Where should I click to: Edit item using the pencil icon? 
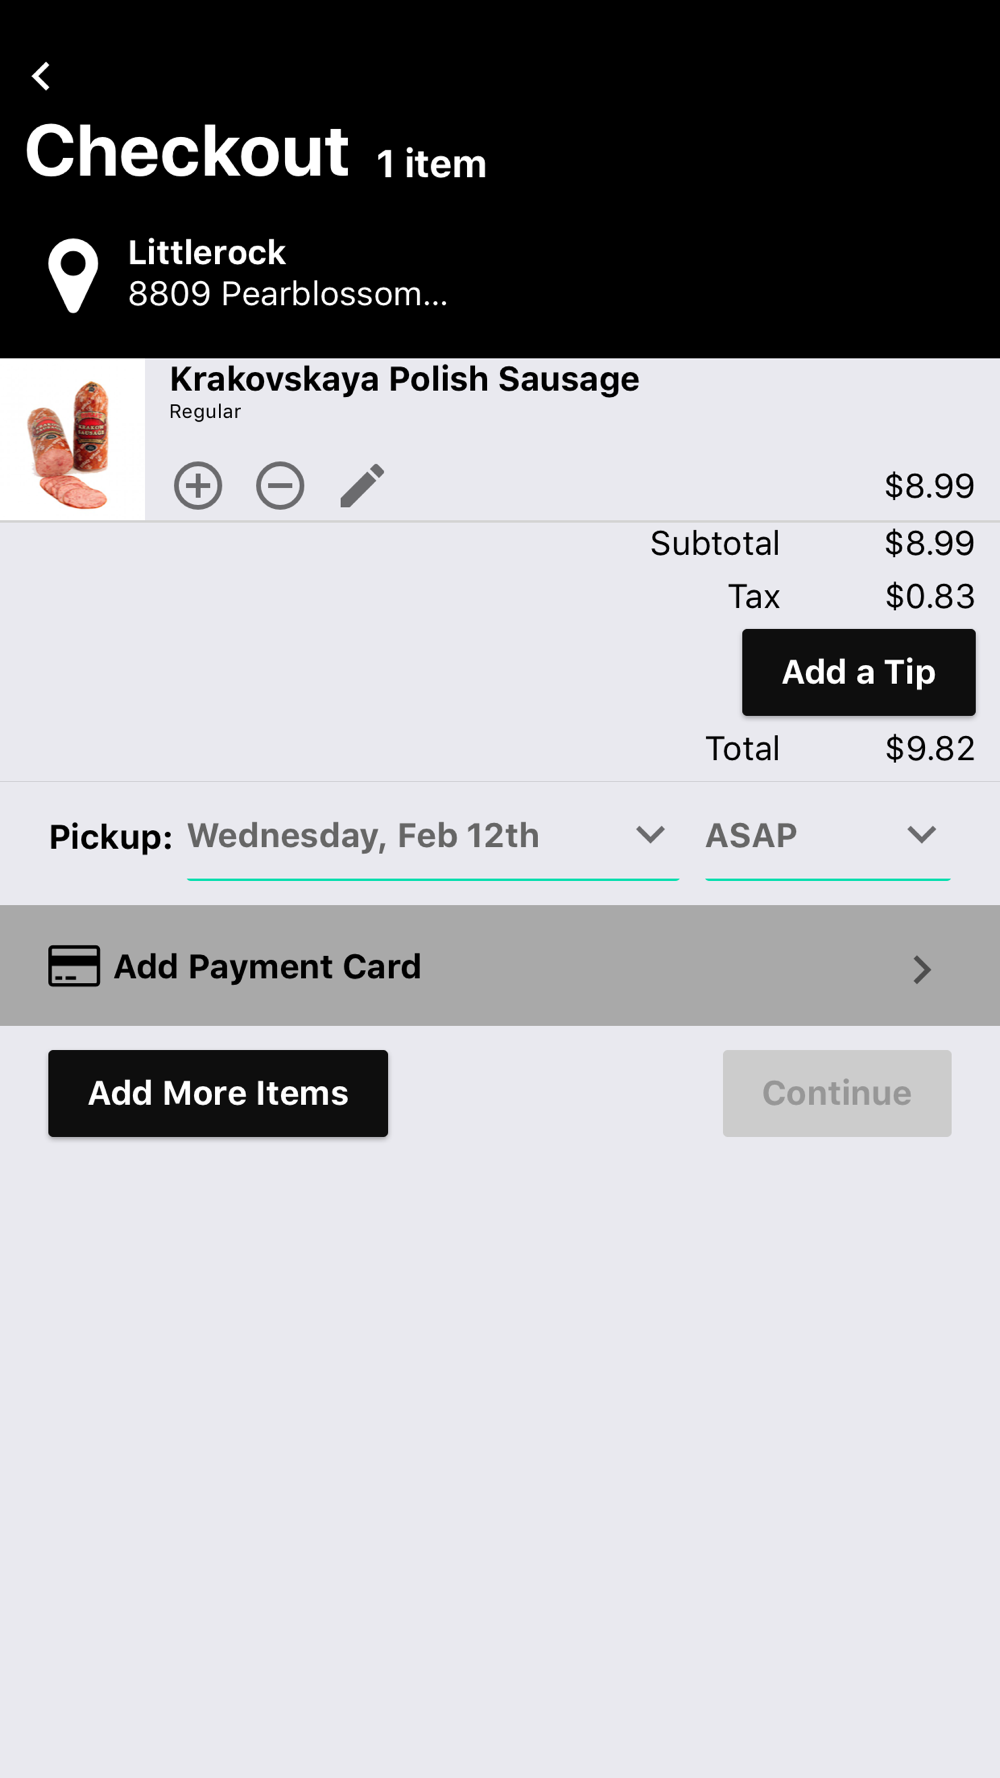tap(362, 486)
